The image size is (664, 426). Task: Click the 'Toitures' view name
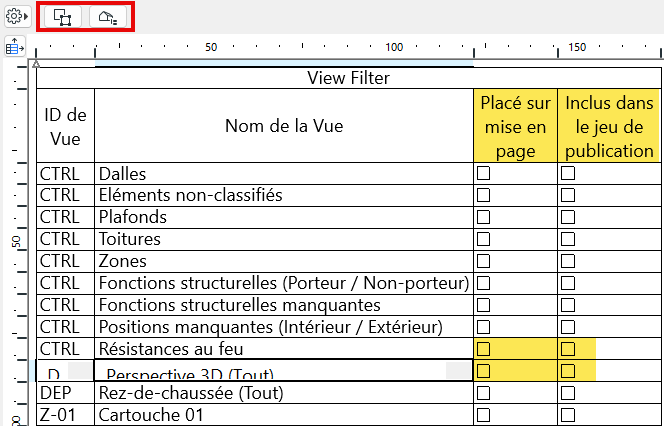(284, 239)
